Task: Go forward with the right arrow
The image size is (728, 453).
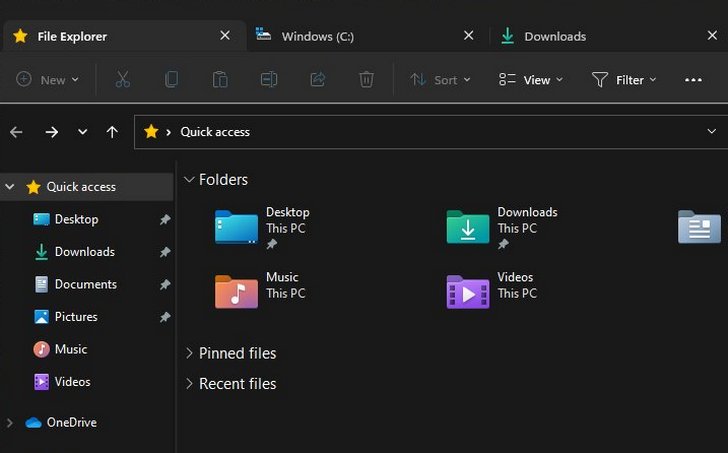Action: pyautogui.click(x=52, y=132)
